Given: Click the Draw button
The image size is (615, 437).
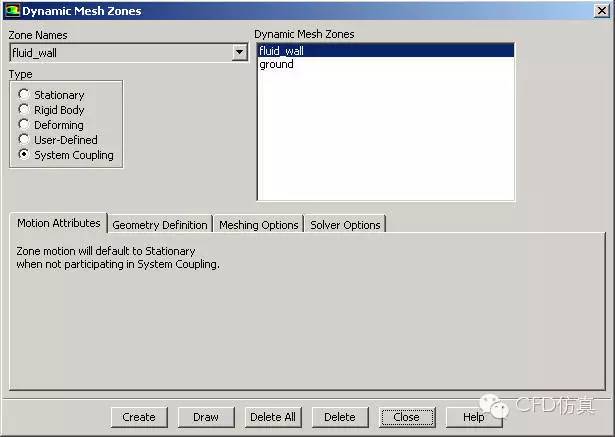Looking at the screenshot, I should [x=206, y=417].
